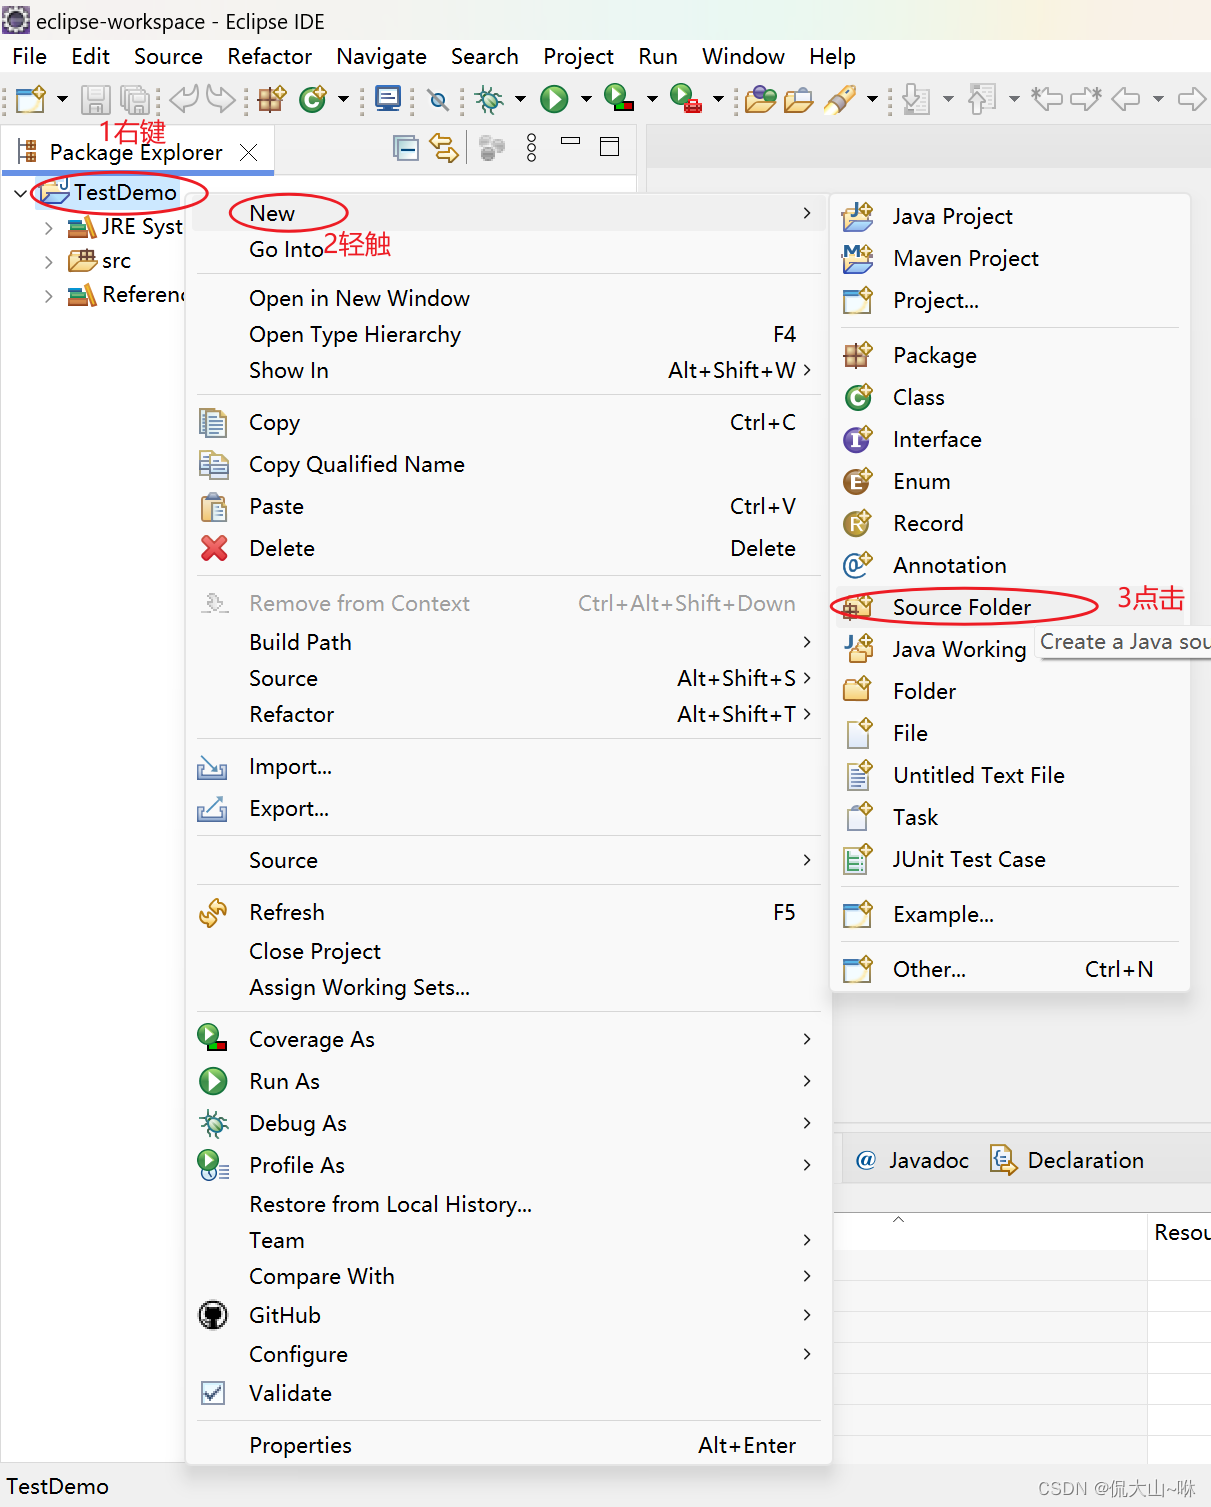Click the Save All toolbar icon
Screen dimensions: 1211x1507
(134, 99)
